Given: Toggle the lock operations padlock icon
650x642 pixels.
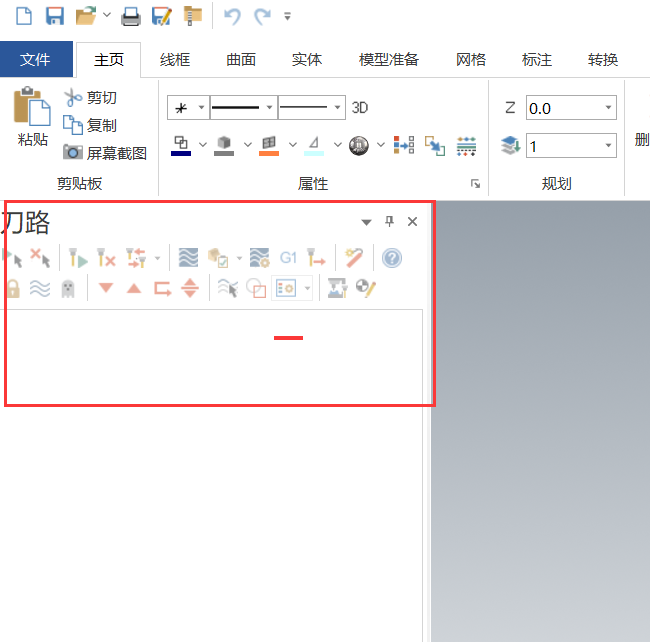Looking at the screenshot, I should pyautogui.click(x=13, y=288).
